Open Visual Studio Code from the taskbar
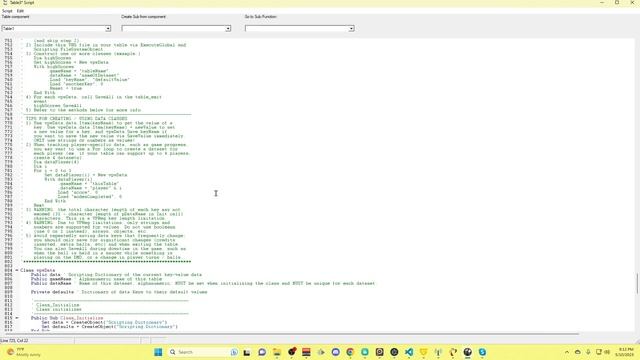 (x=409, y=352)
